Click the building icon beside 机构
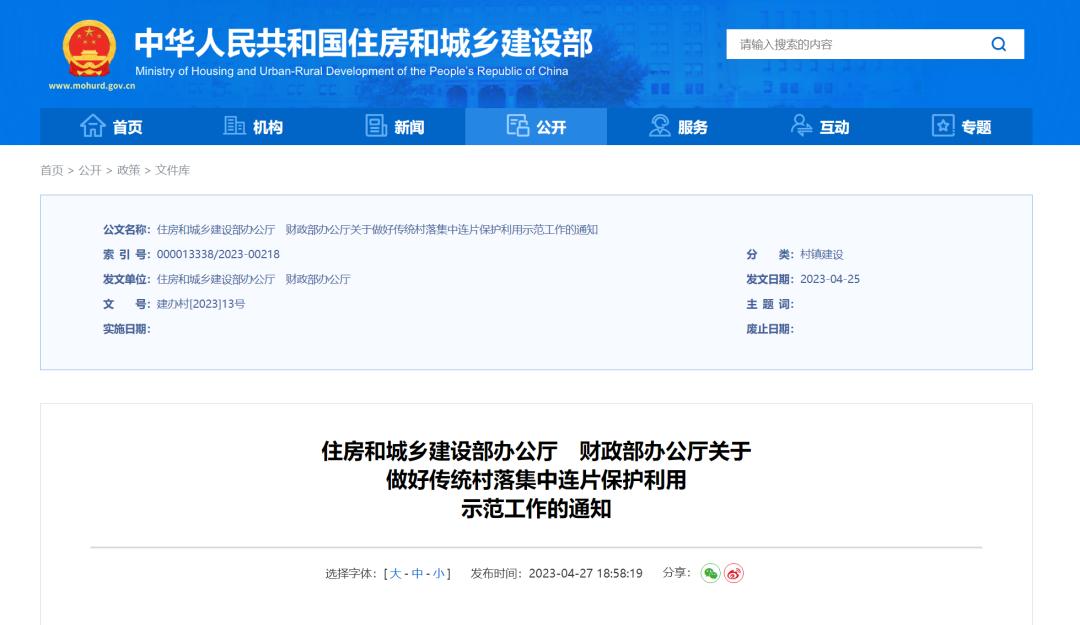The image size is (1080, 625). (234, 126)
